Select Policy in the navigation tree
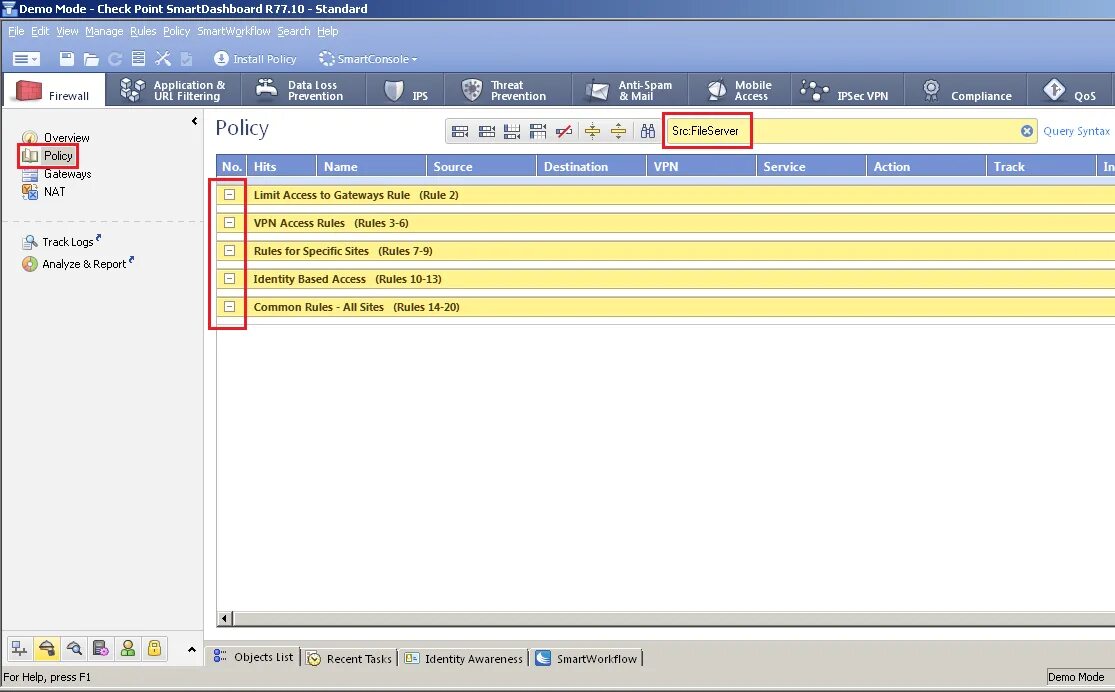Image resolution: width=1115 pixels, height=692 pixels. pos(58,155)
